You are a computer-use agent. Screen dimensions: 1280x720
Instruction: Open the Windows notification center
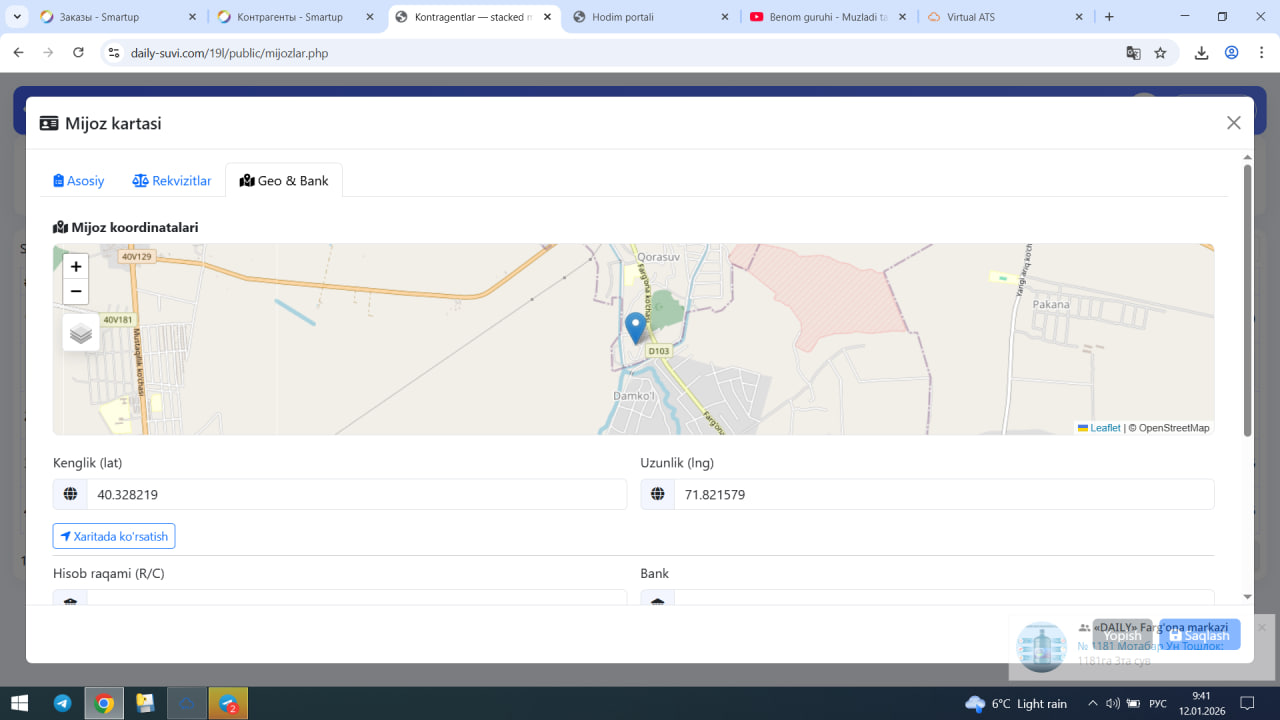[x=1247, y=703]
